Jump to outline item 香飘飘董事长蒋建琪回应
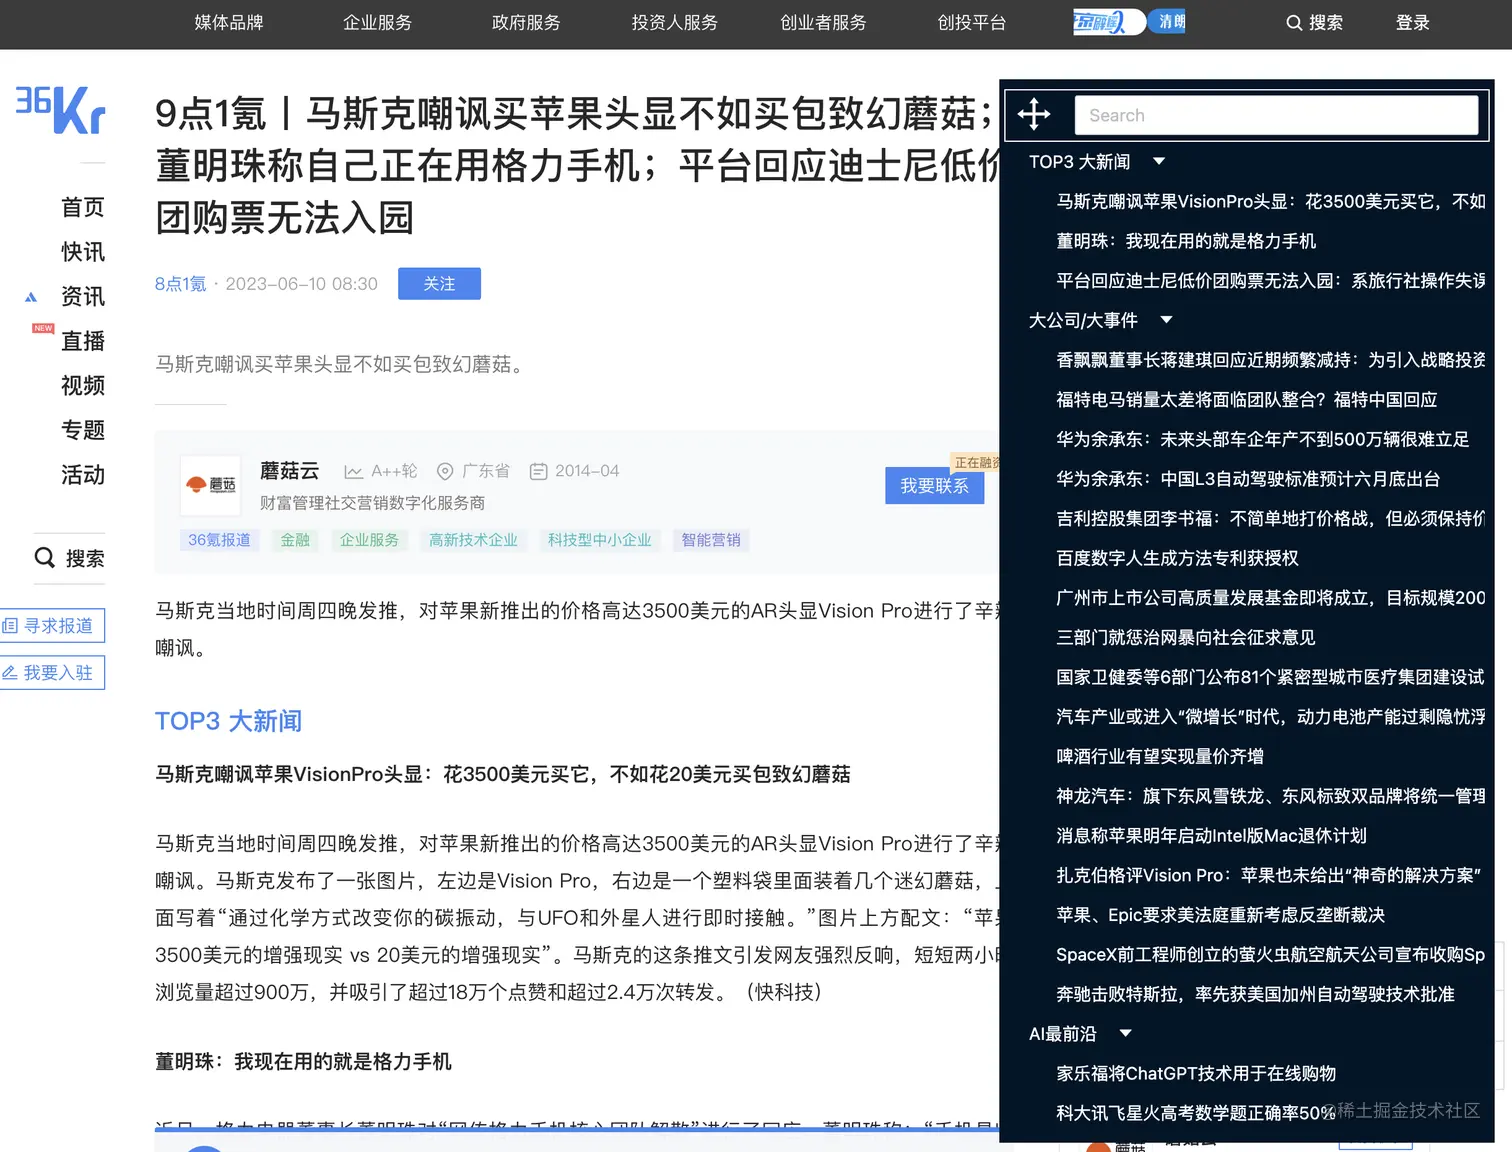The width and height of the screenshot is (1512, 1152). pyautogui.click(x=1270, y=360)
